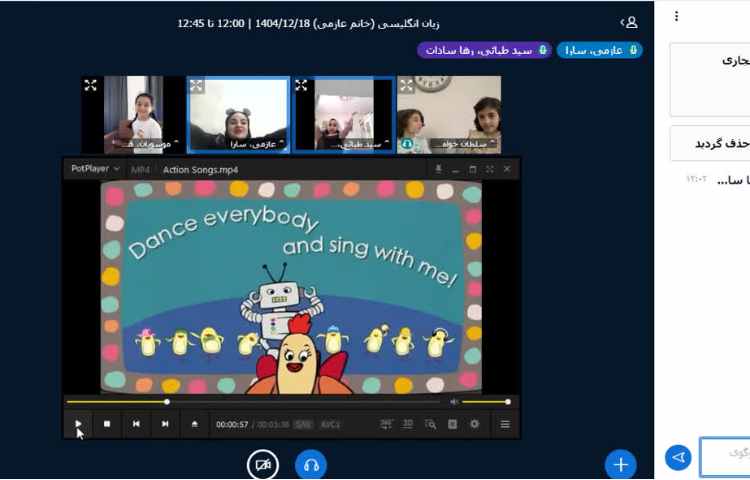Click the S/W decoder indicator
The width and height of the screenshot is (750, 480).
coord(303,425)
